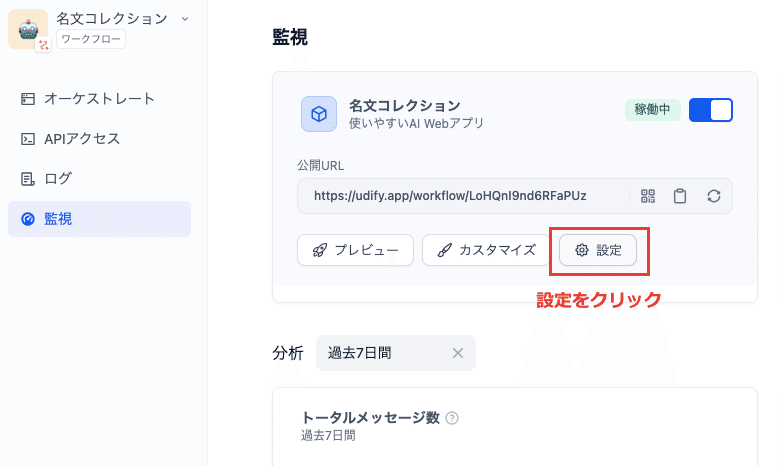Open the help tooltip beside トータルメッセージ数
The height and width of the screenshot is (466, 781).
pos(452,418)
